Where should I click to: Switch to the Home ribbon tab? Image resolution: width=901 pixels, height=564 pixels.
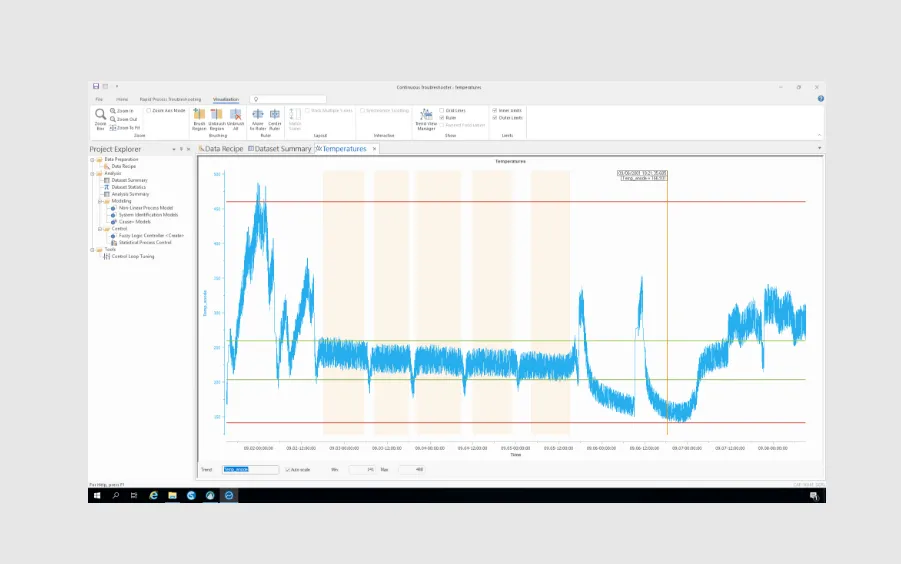point(122,99)
